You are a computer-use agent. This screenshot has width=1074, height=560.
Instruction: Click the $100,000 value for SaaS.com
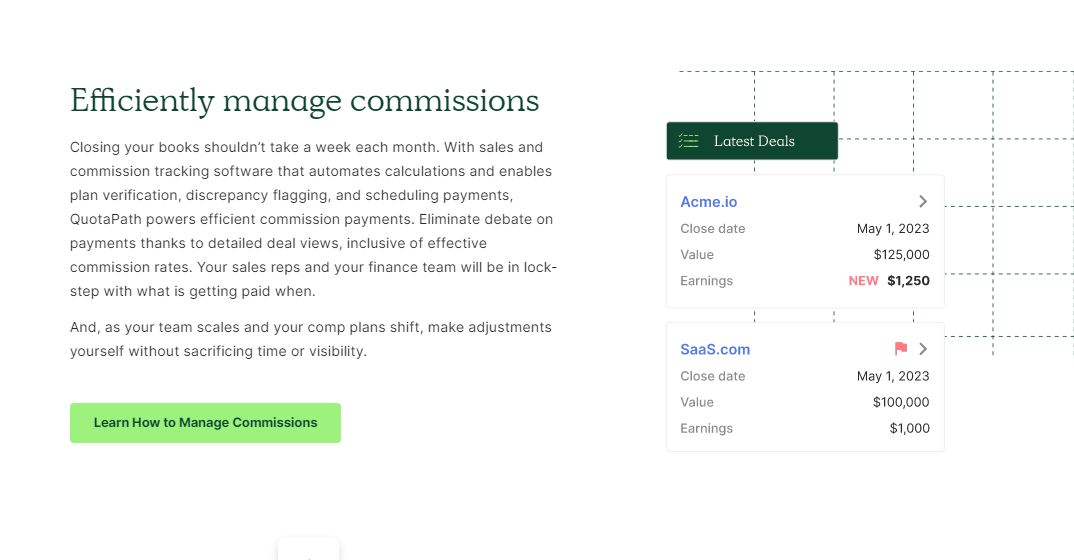tap(901, 403)
